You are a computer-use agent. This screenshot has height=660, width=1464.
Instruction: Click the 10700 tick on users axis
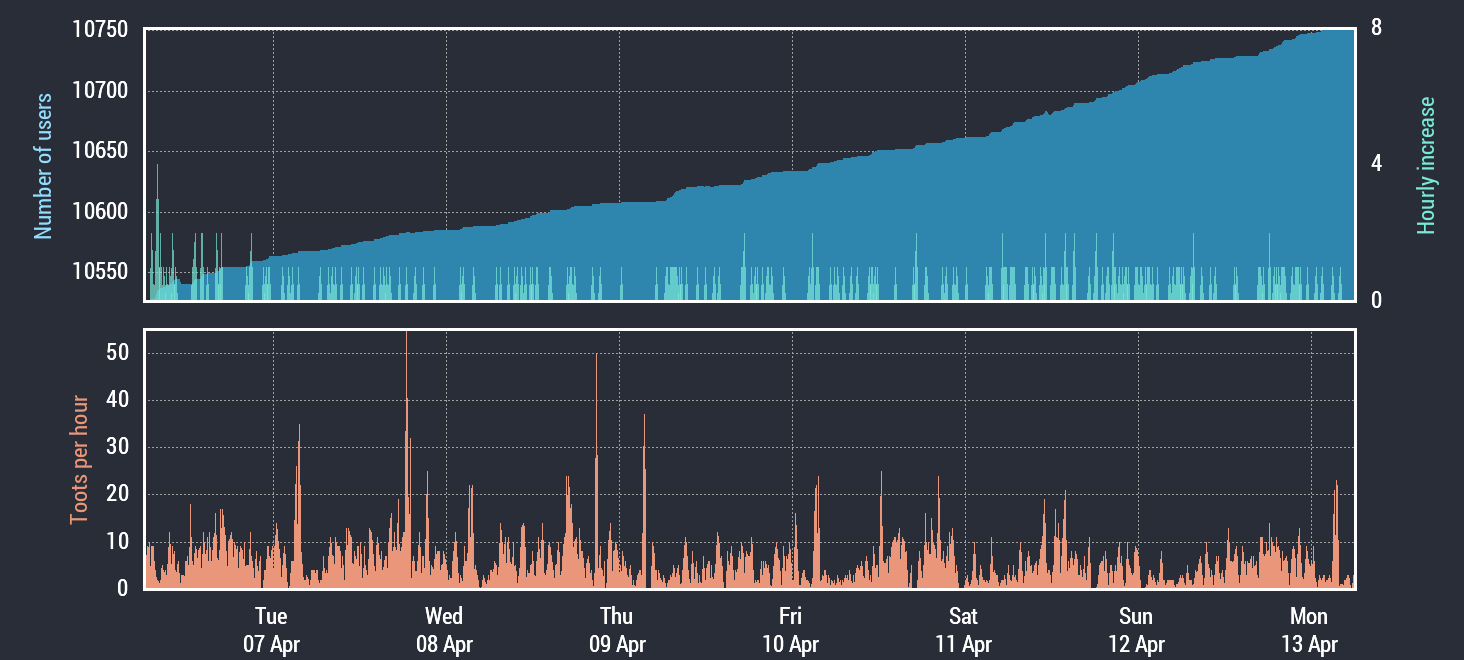[x=100, y=91]
